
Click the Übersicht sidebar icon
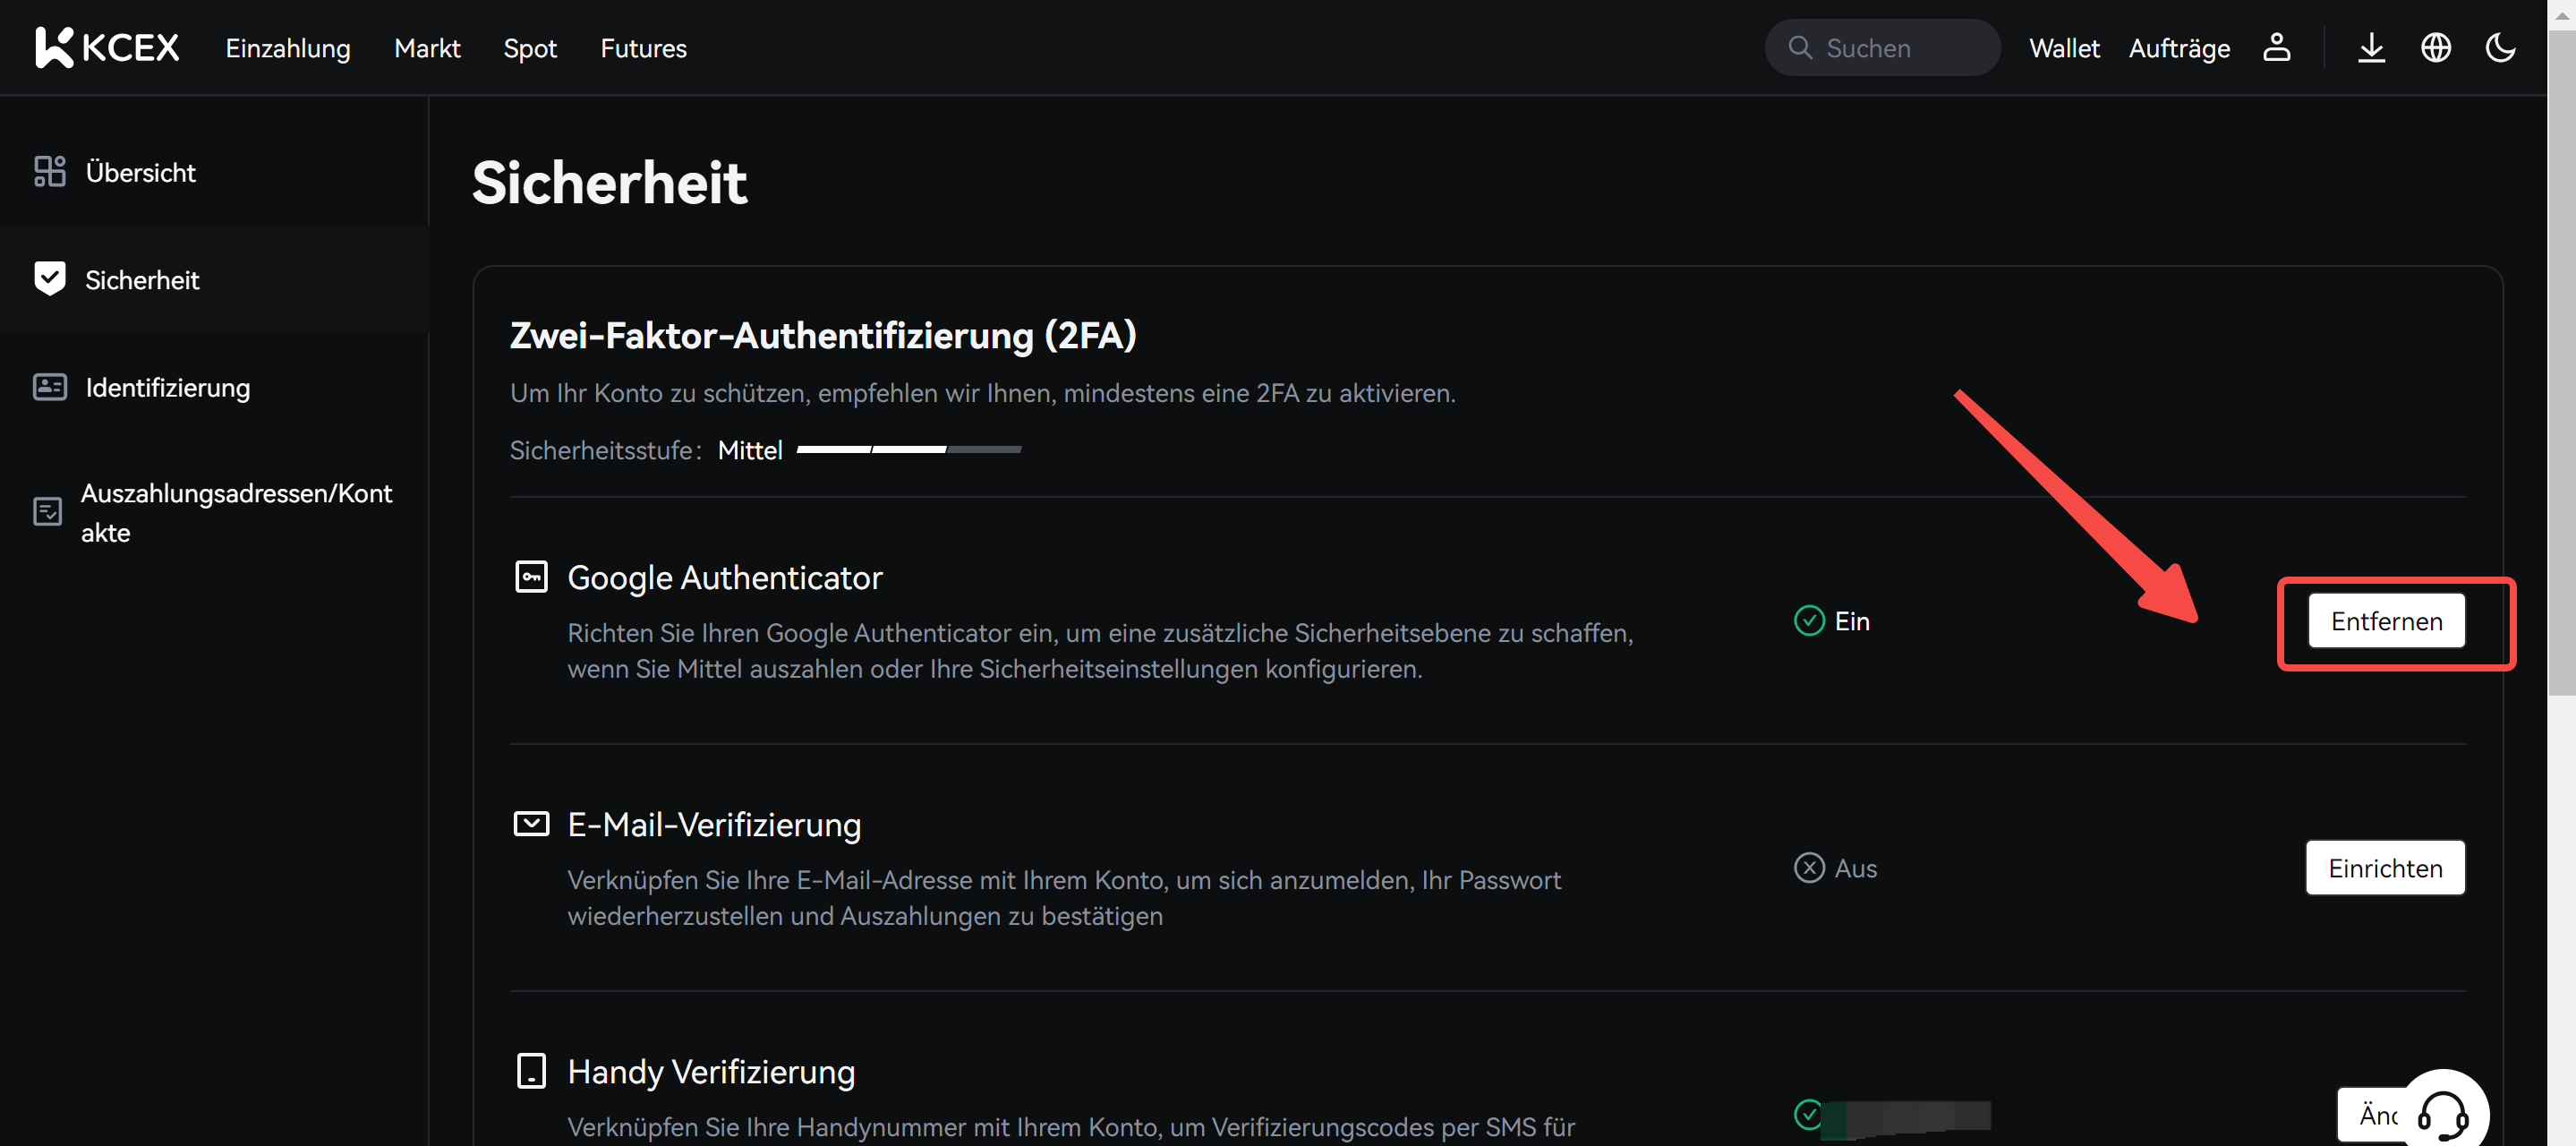pyautogui.click(x=49, y=171)
